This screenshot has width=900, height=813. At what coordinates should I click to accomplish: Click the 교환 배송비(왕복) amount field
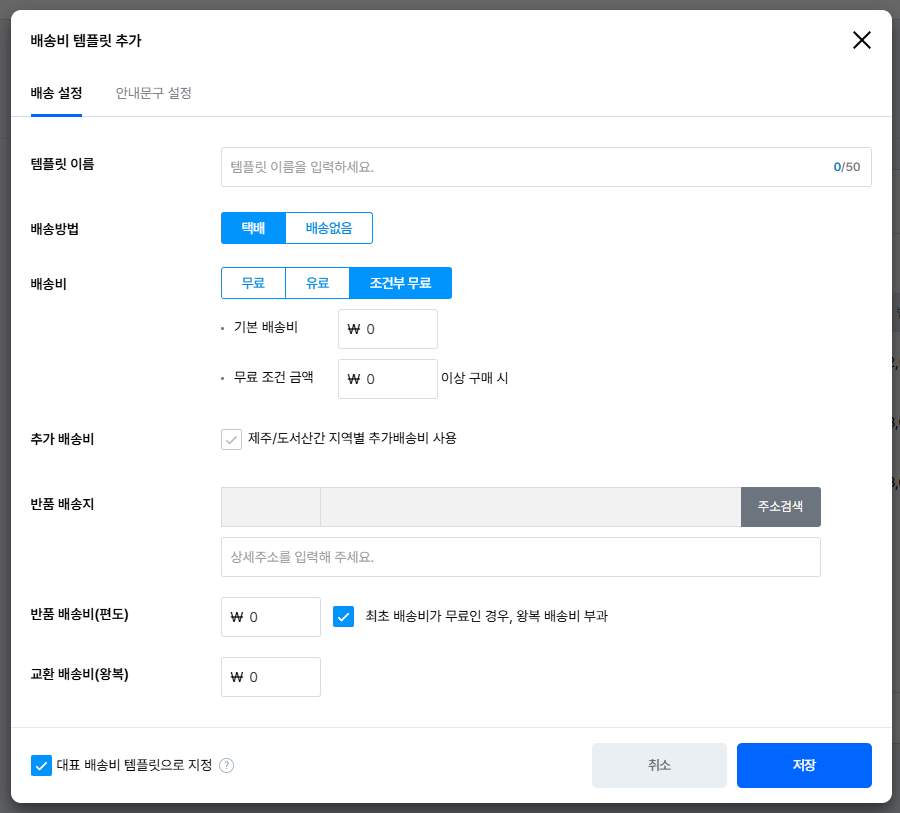279,677
